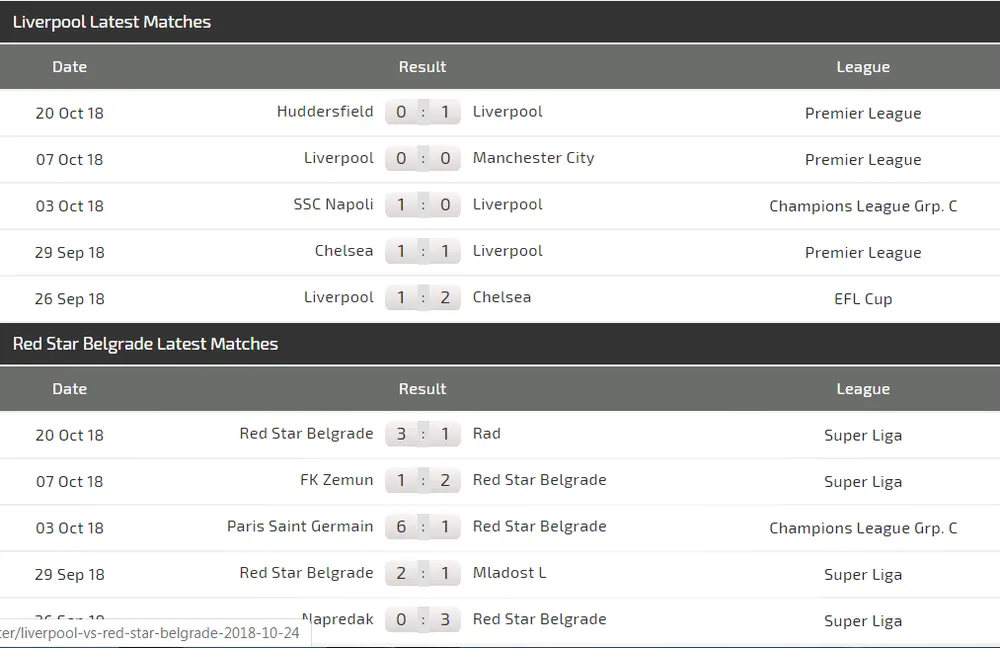Click the Premier League label for 20 Oct
This screenshot has width=1000, height=648.
tap(863, 113)
